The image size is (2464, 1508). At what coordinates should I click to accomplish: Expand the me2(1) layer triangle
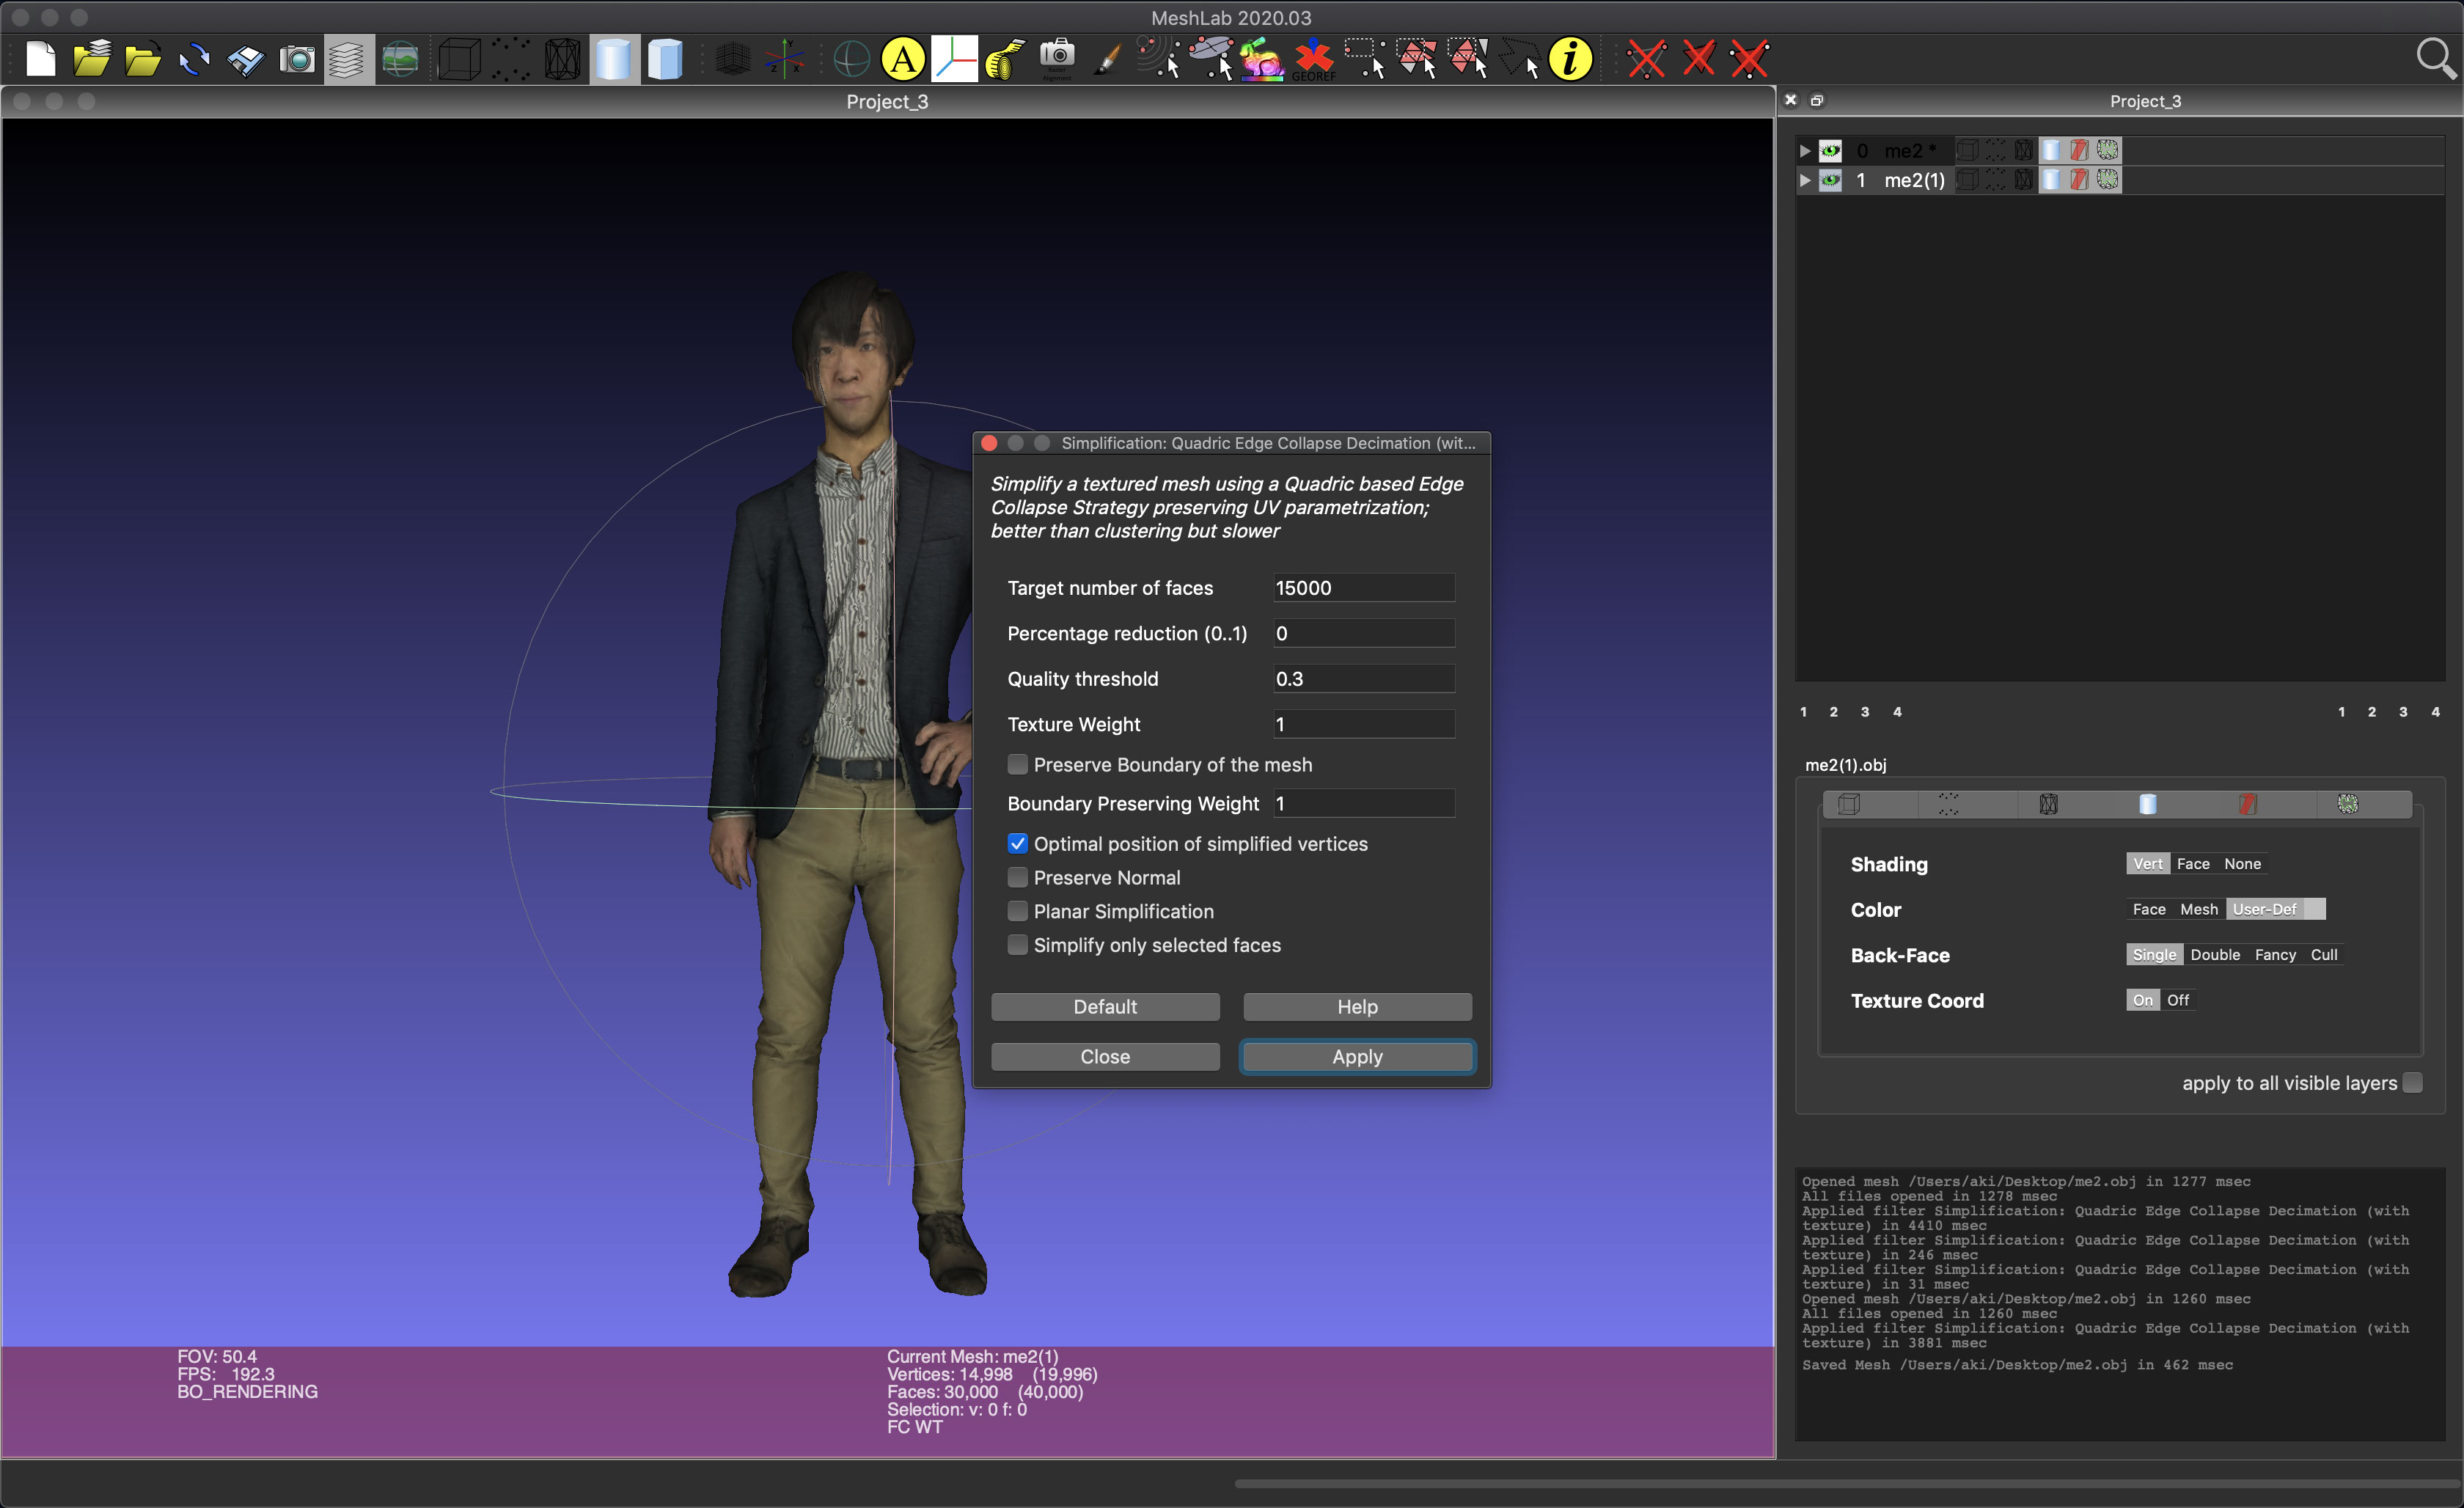coord(1805,180)
